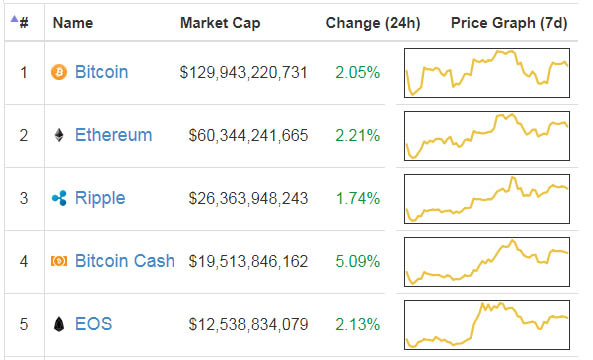Open the Bitcoin Cash link
Screen dimensions: 593x360
pos(125,261)
